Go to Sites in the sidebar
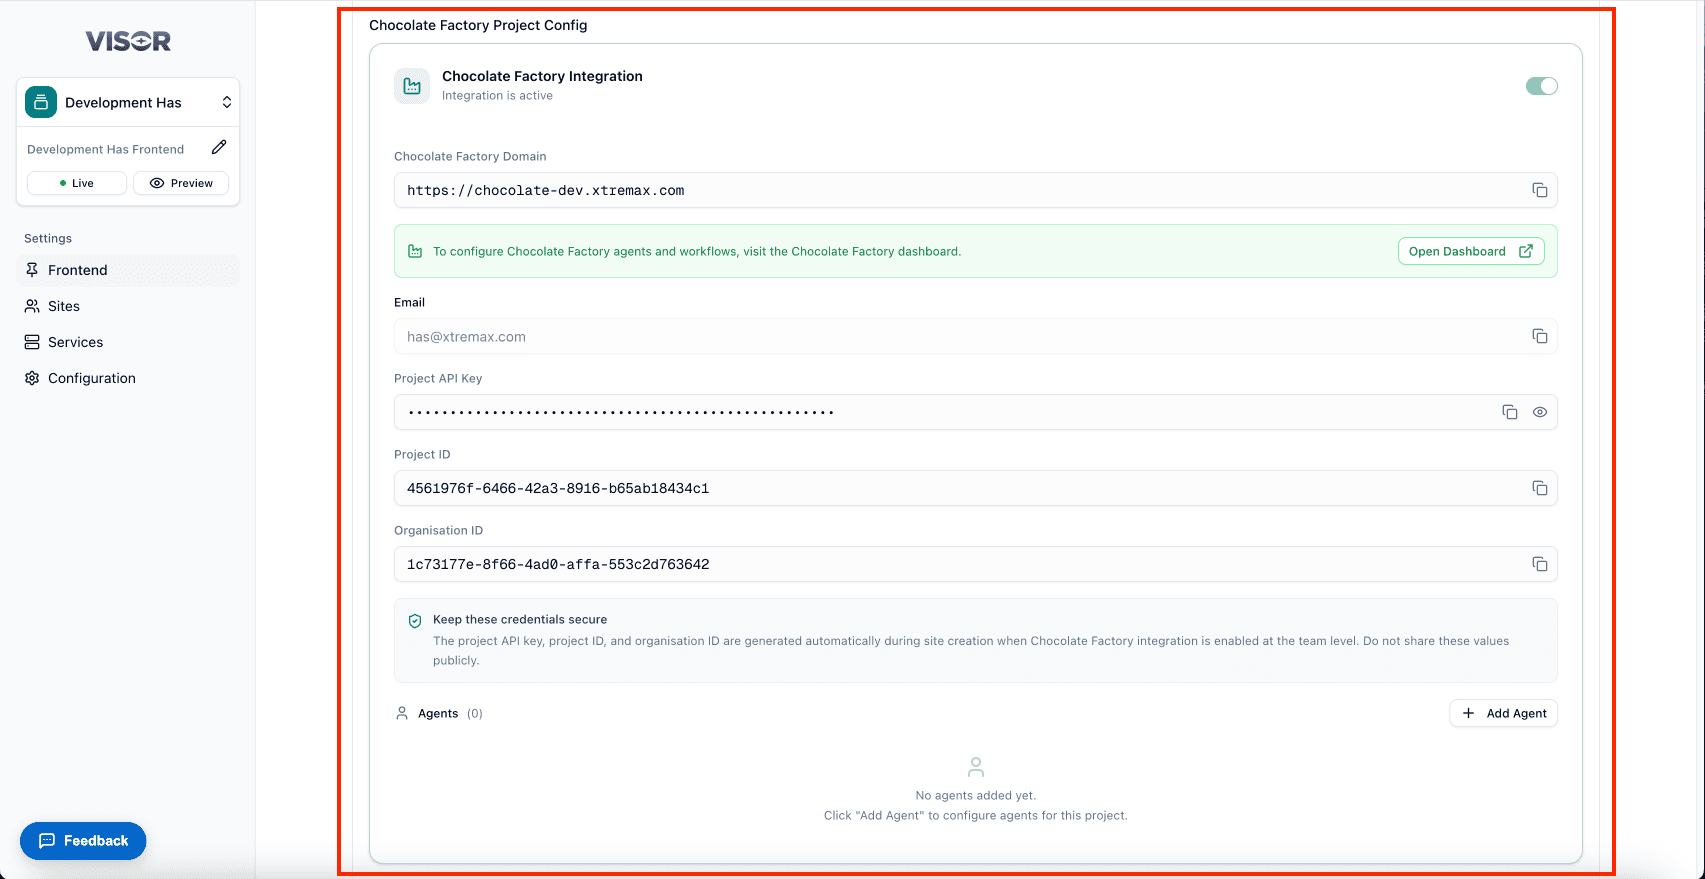The height and width of the screenshot is (879, 1705). click(128, 306)
